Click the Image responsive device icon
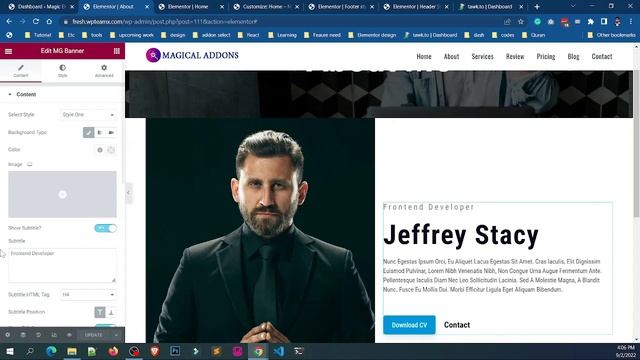Viewport: 640px width, 360px height. pos(29,164)
